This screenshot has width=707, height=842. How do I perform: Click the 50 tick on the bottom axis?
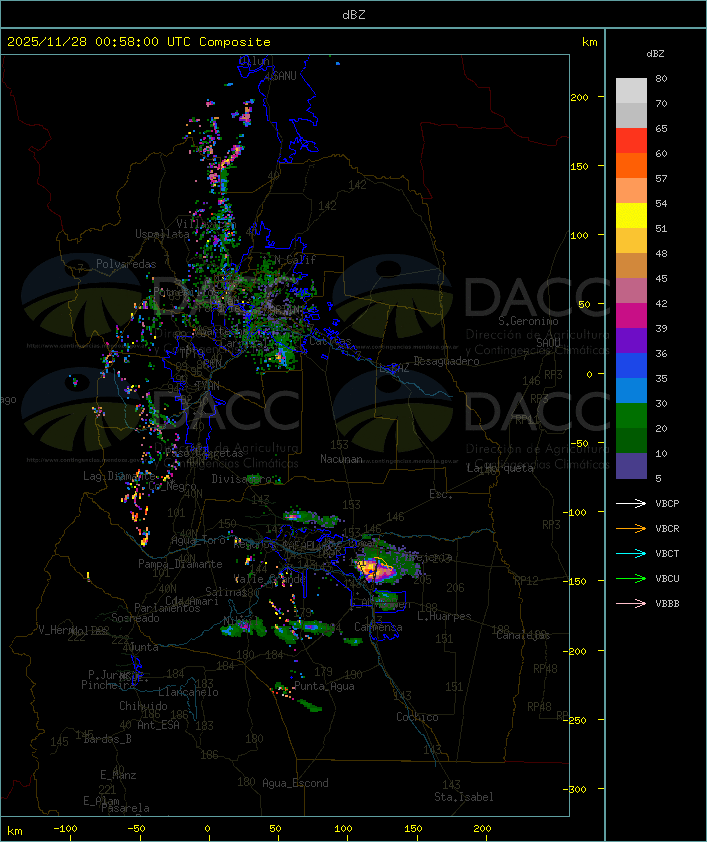(x=275, y=829)
